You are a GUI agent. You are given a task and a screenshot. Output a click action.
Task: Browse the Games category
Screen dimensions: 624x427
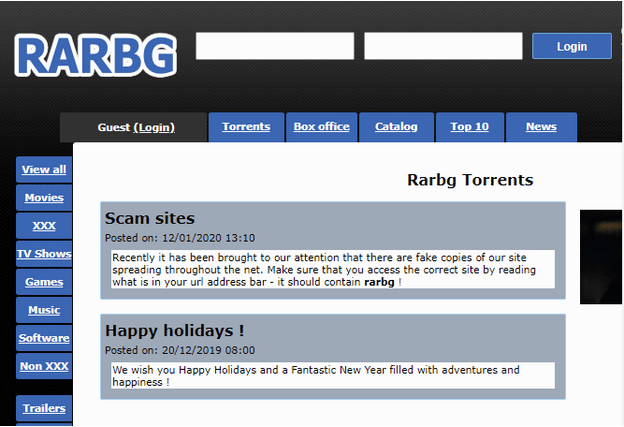44,282
